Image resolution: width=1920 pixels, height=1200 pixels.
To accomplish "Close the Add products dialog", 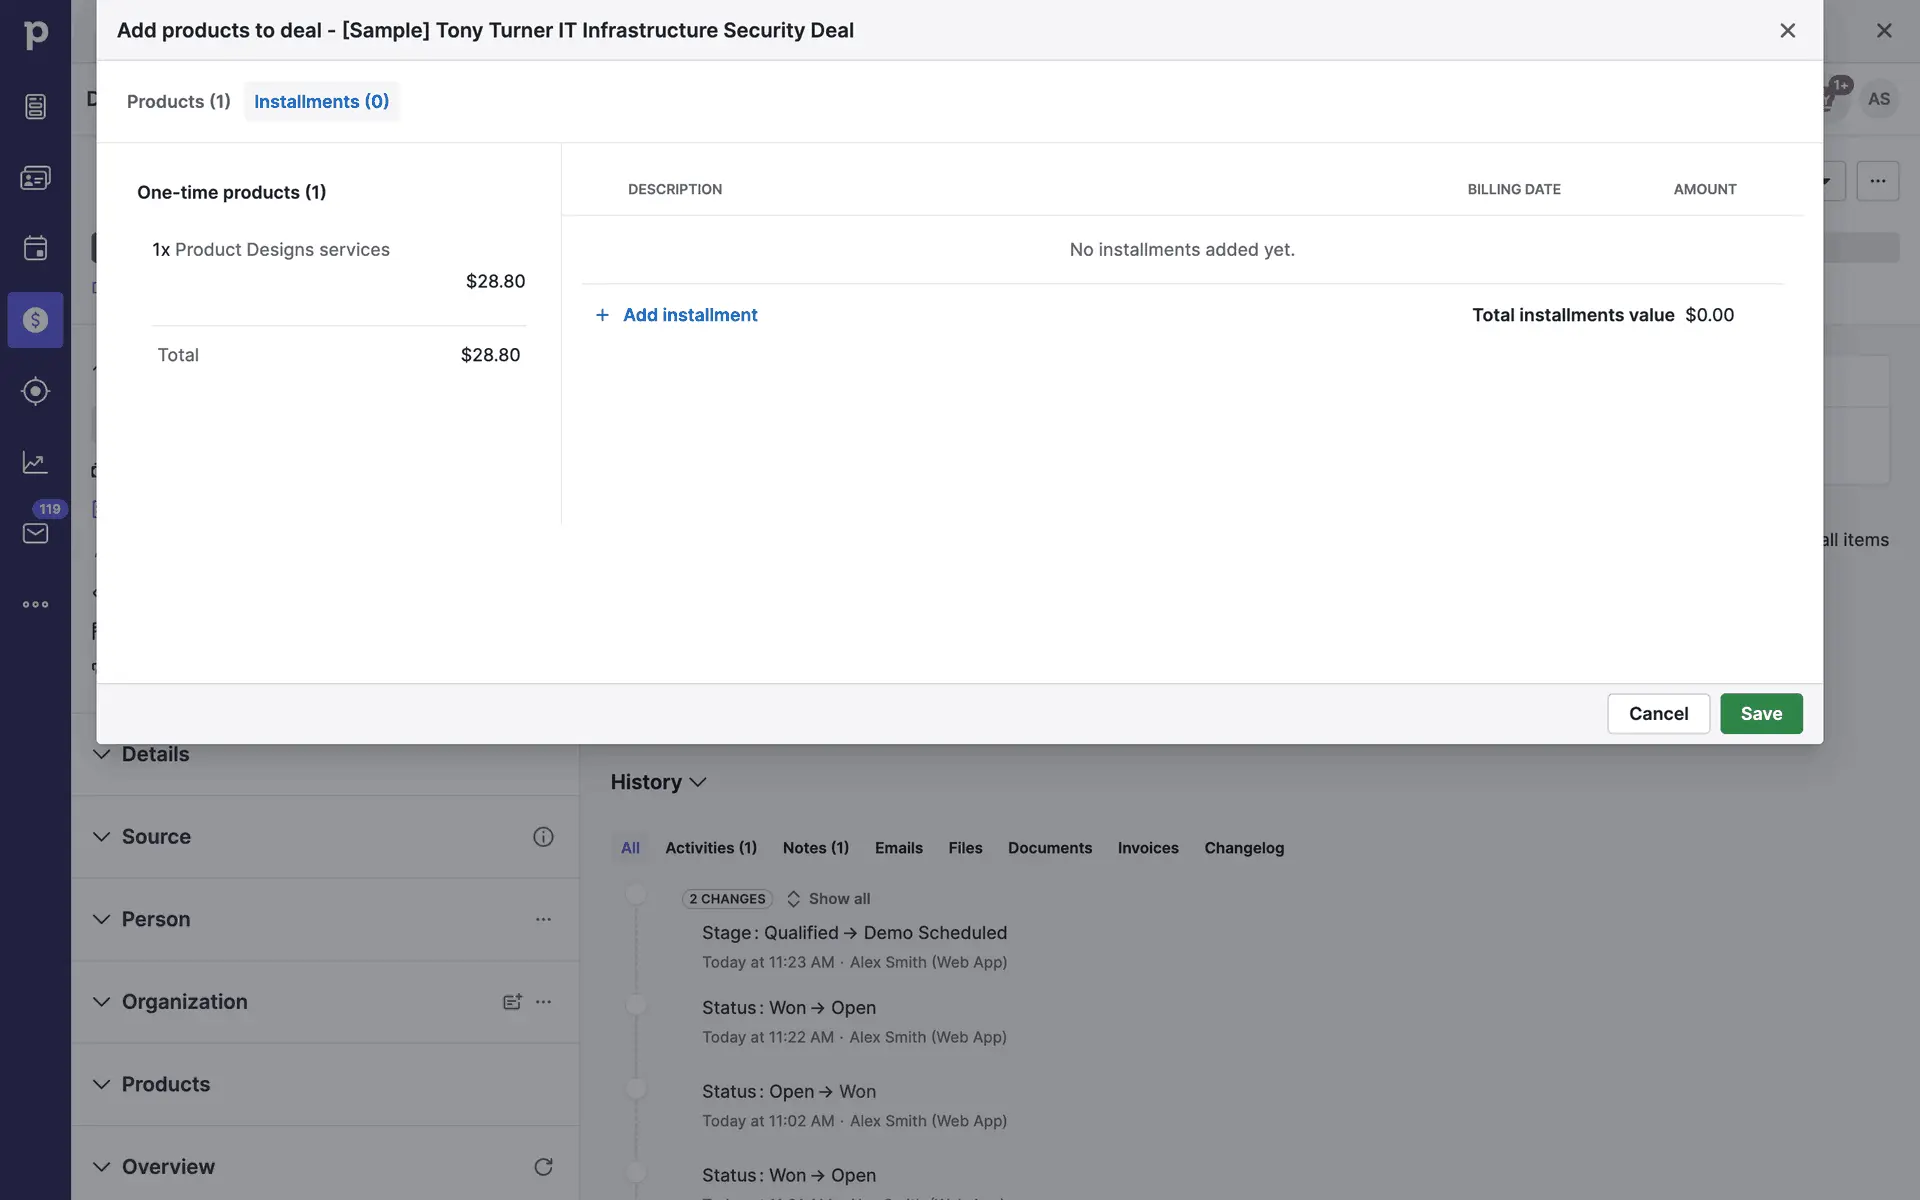I will pyautogui.click(x=1787, y=30).
